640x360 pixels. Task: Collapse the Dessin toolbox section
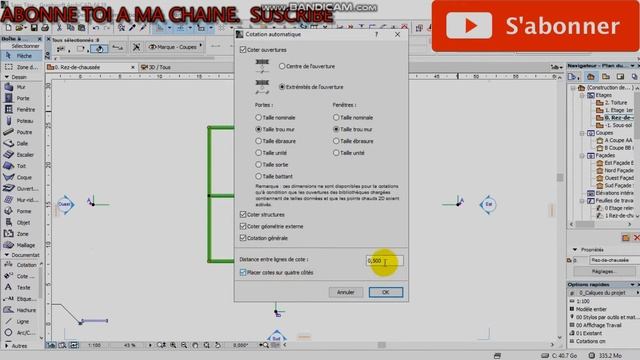coord(7,77)
